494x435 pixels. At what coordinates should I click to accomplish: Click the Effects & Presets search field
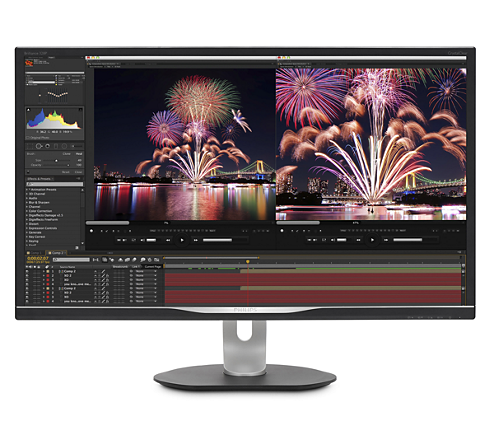[x=55, y=184]
